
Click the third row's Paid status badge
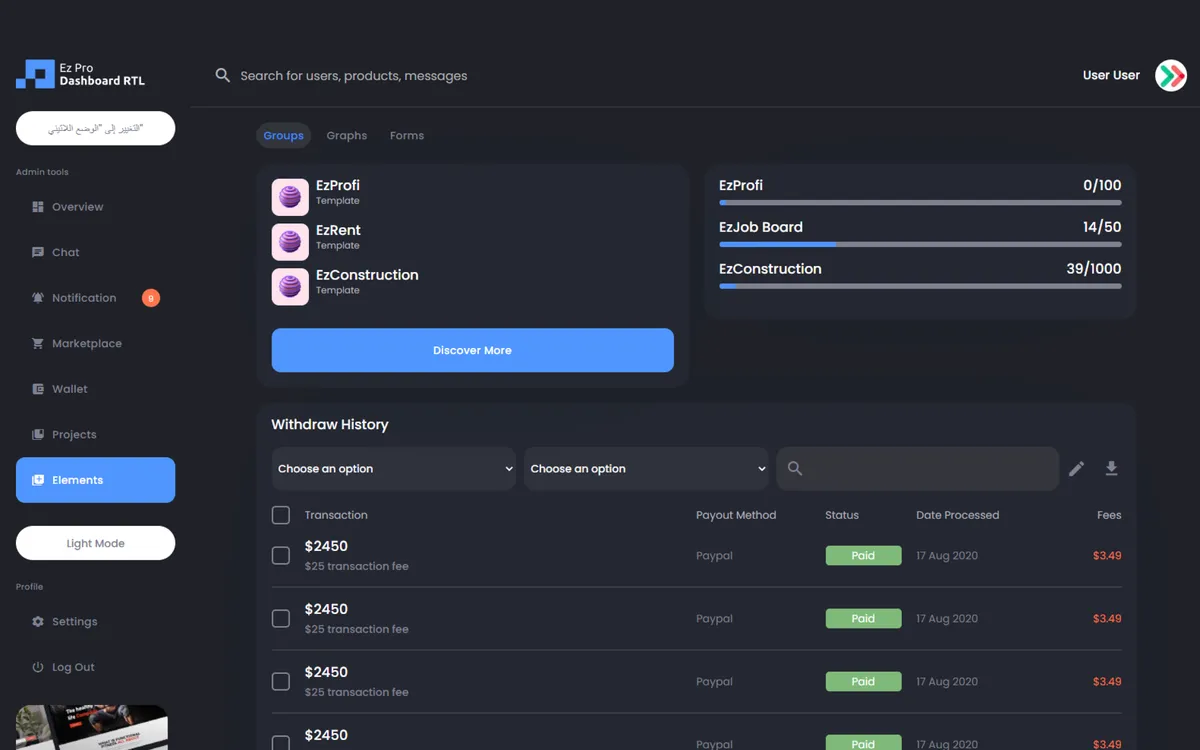coord(863,681)
